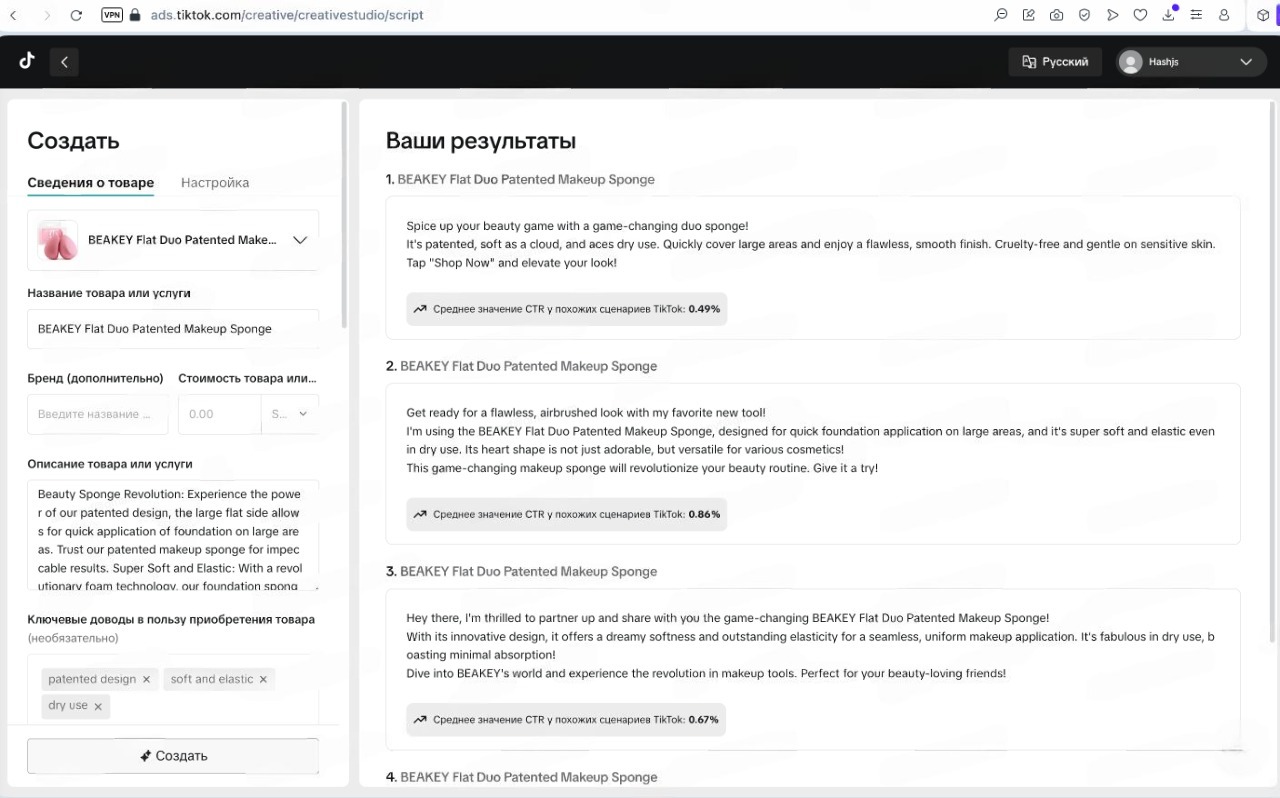1280x798 pixels.
Task: Remove the 'patented design' tag
Action: (x=146, y=680)
